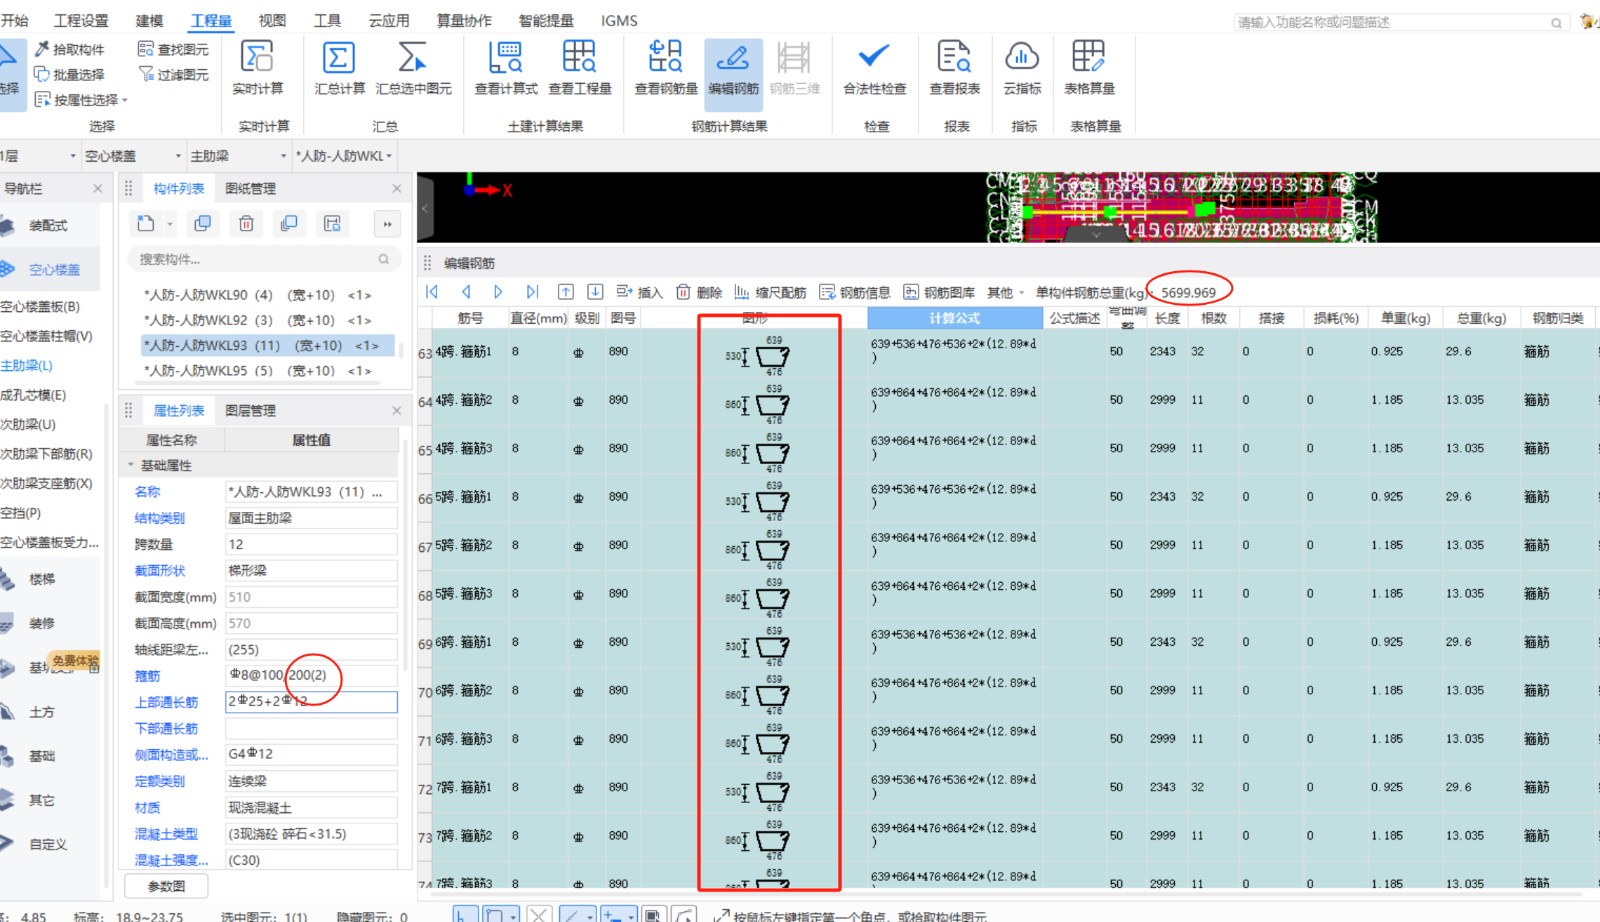Click the 截面形状 property link

coord(160,570)
